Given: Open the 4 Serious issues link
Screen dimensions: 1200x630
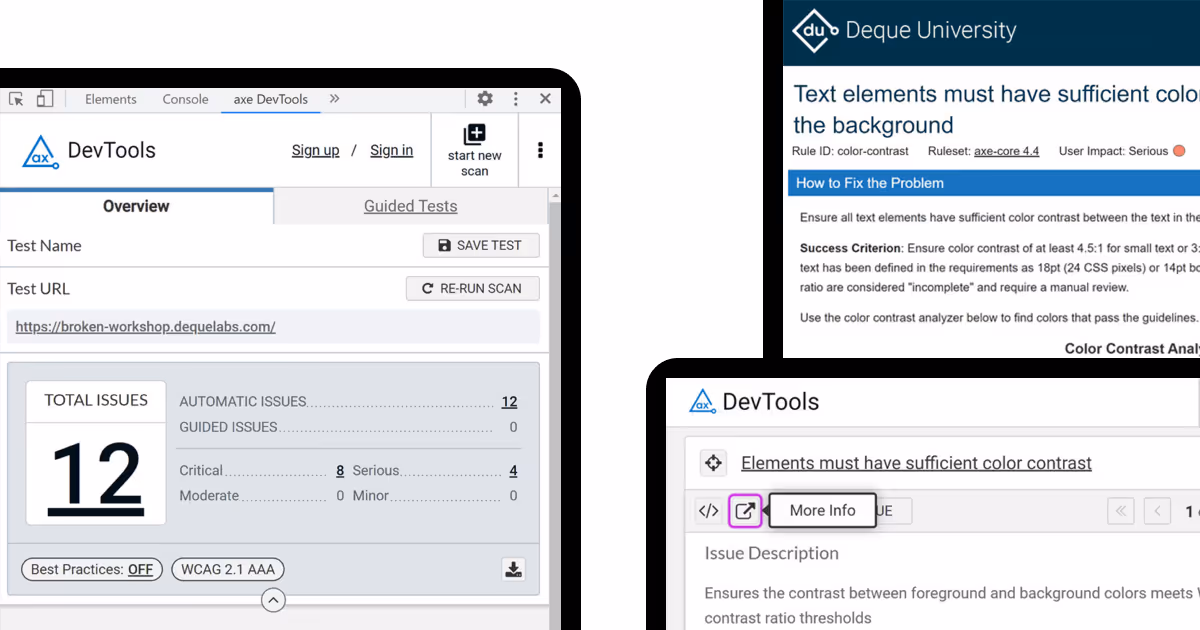Looking at the screenshot, I should pos(513,470).
